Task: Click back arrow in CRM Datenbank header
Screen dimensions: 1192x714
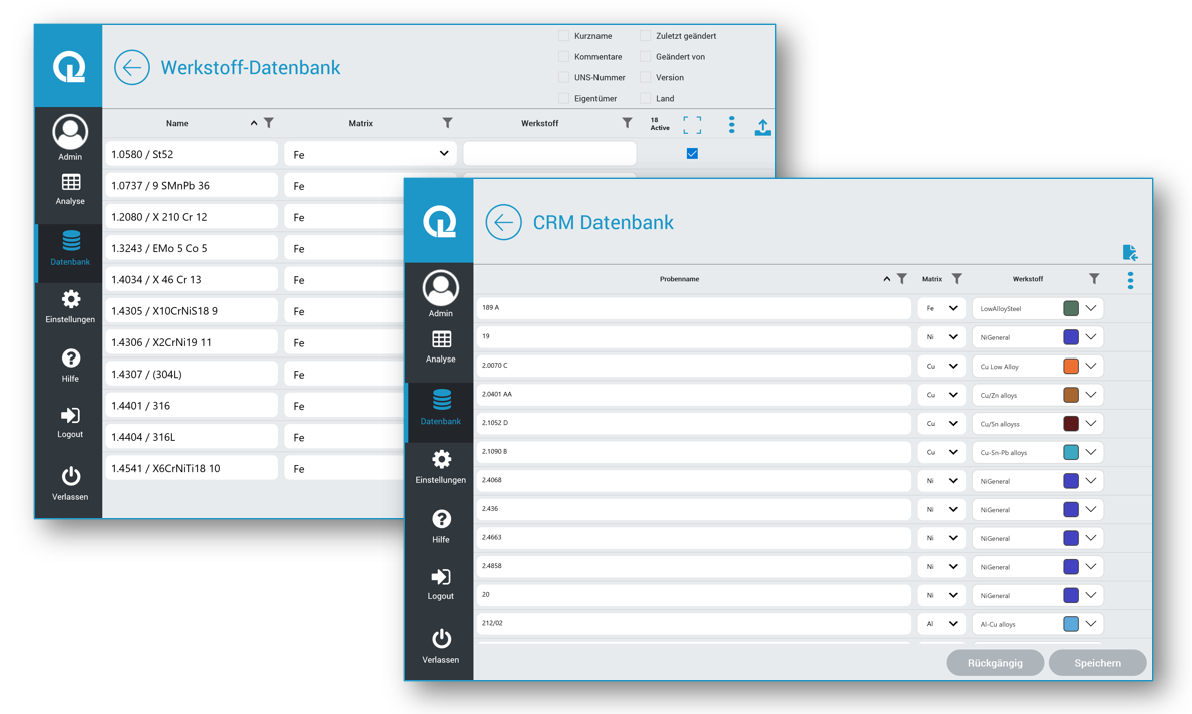Action: (x=503, y=222)
